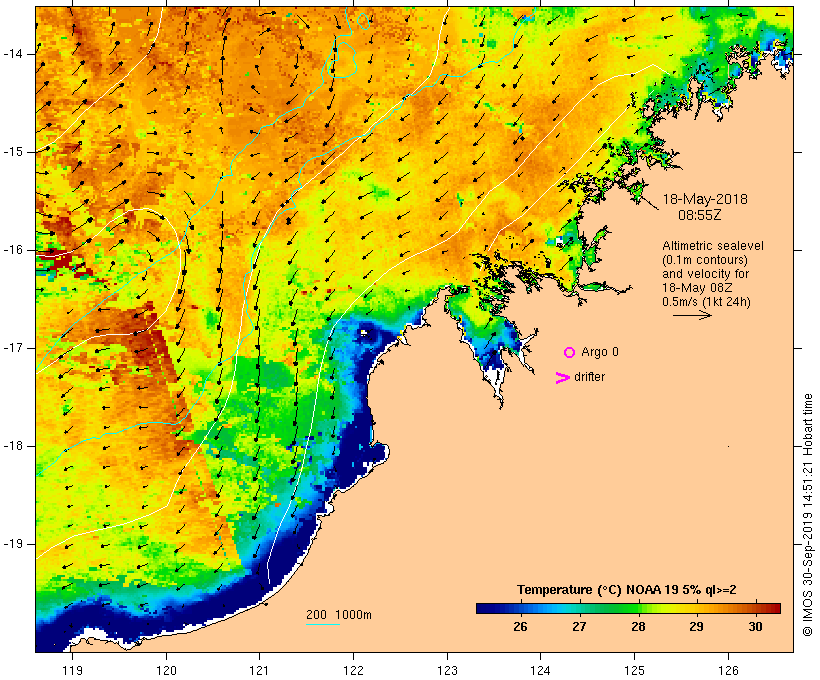Click the latitude axis label '-17'
This screenshot has height=680, width=820.
pos(13,348)
